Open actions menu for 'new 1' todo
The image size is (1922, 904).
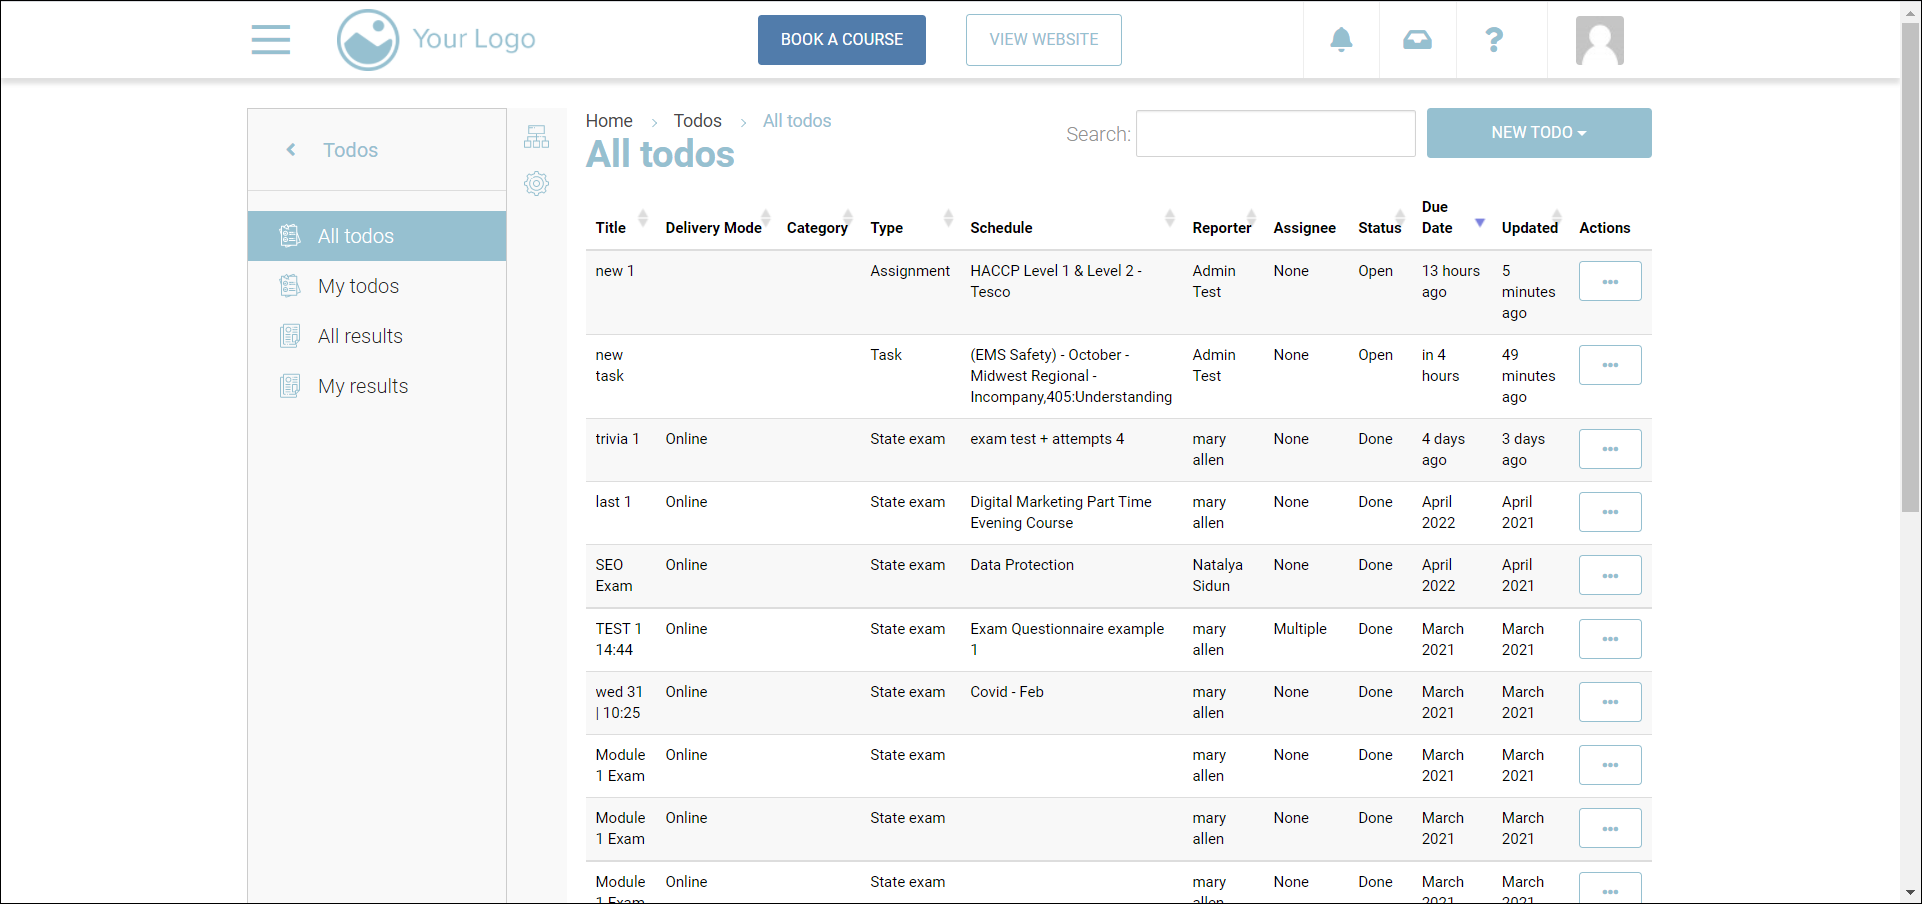[x=1609, y=281]
